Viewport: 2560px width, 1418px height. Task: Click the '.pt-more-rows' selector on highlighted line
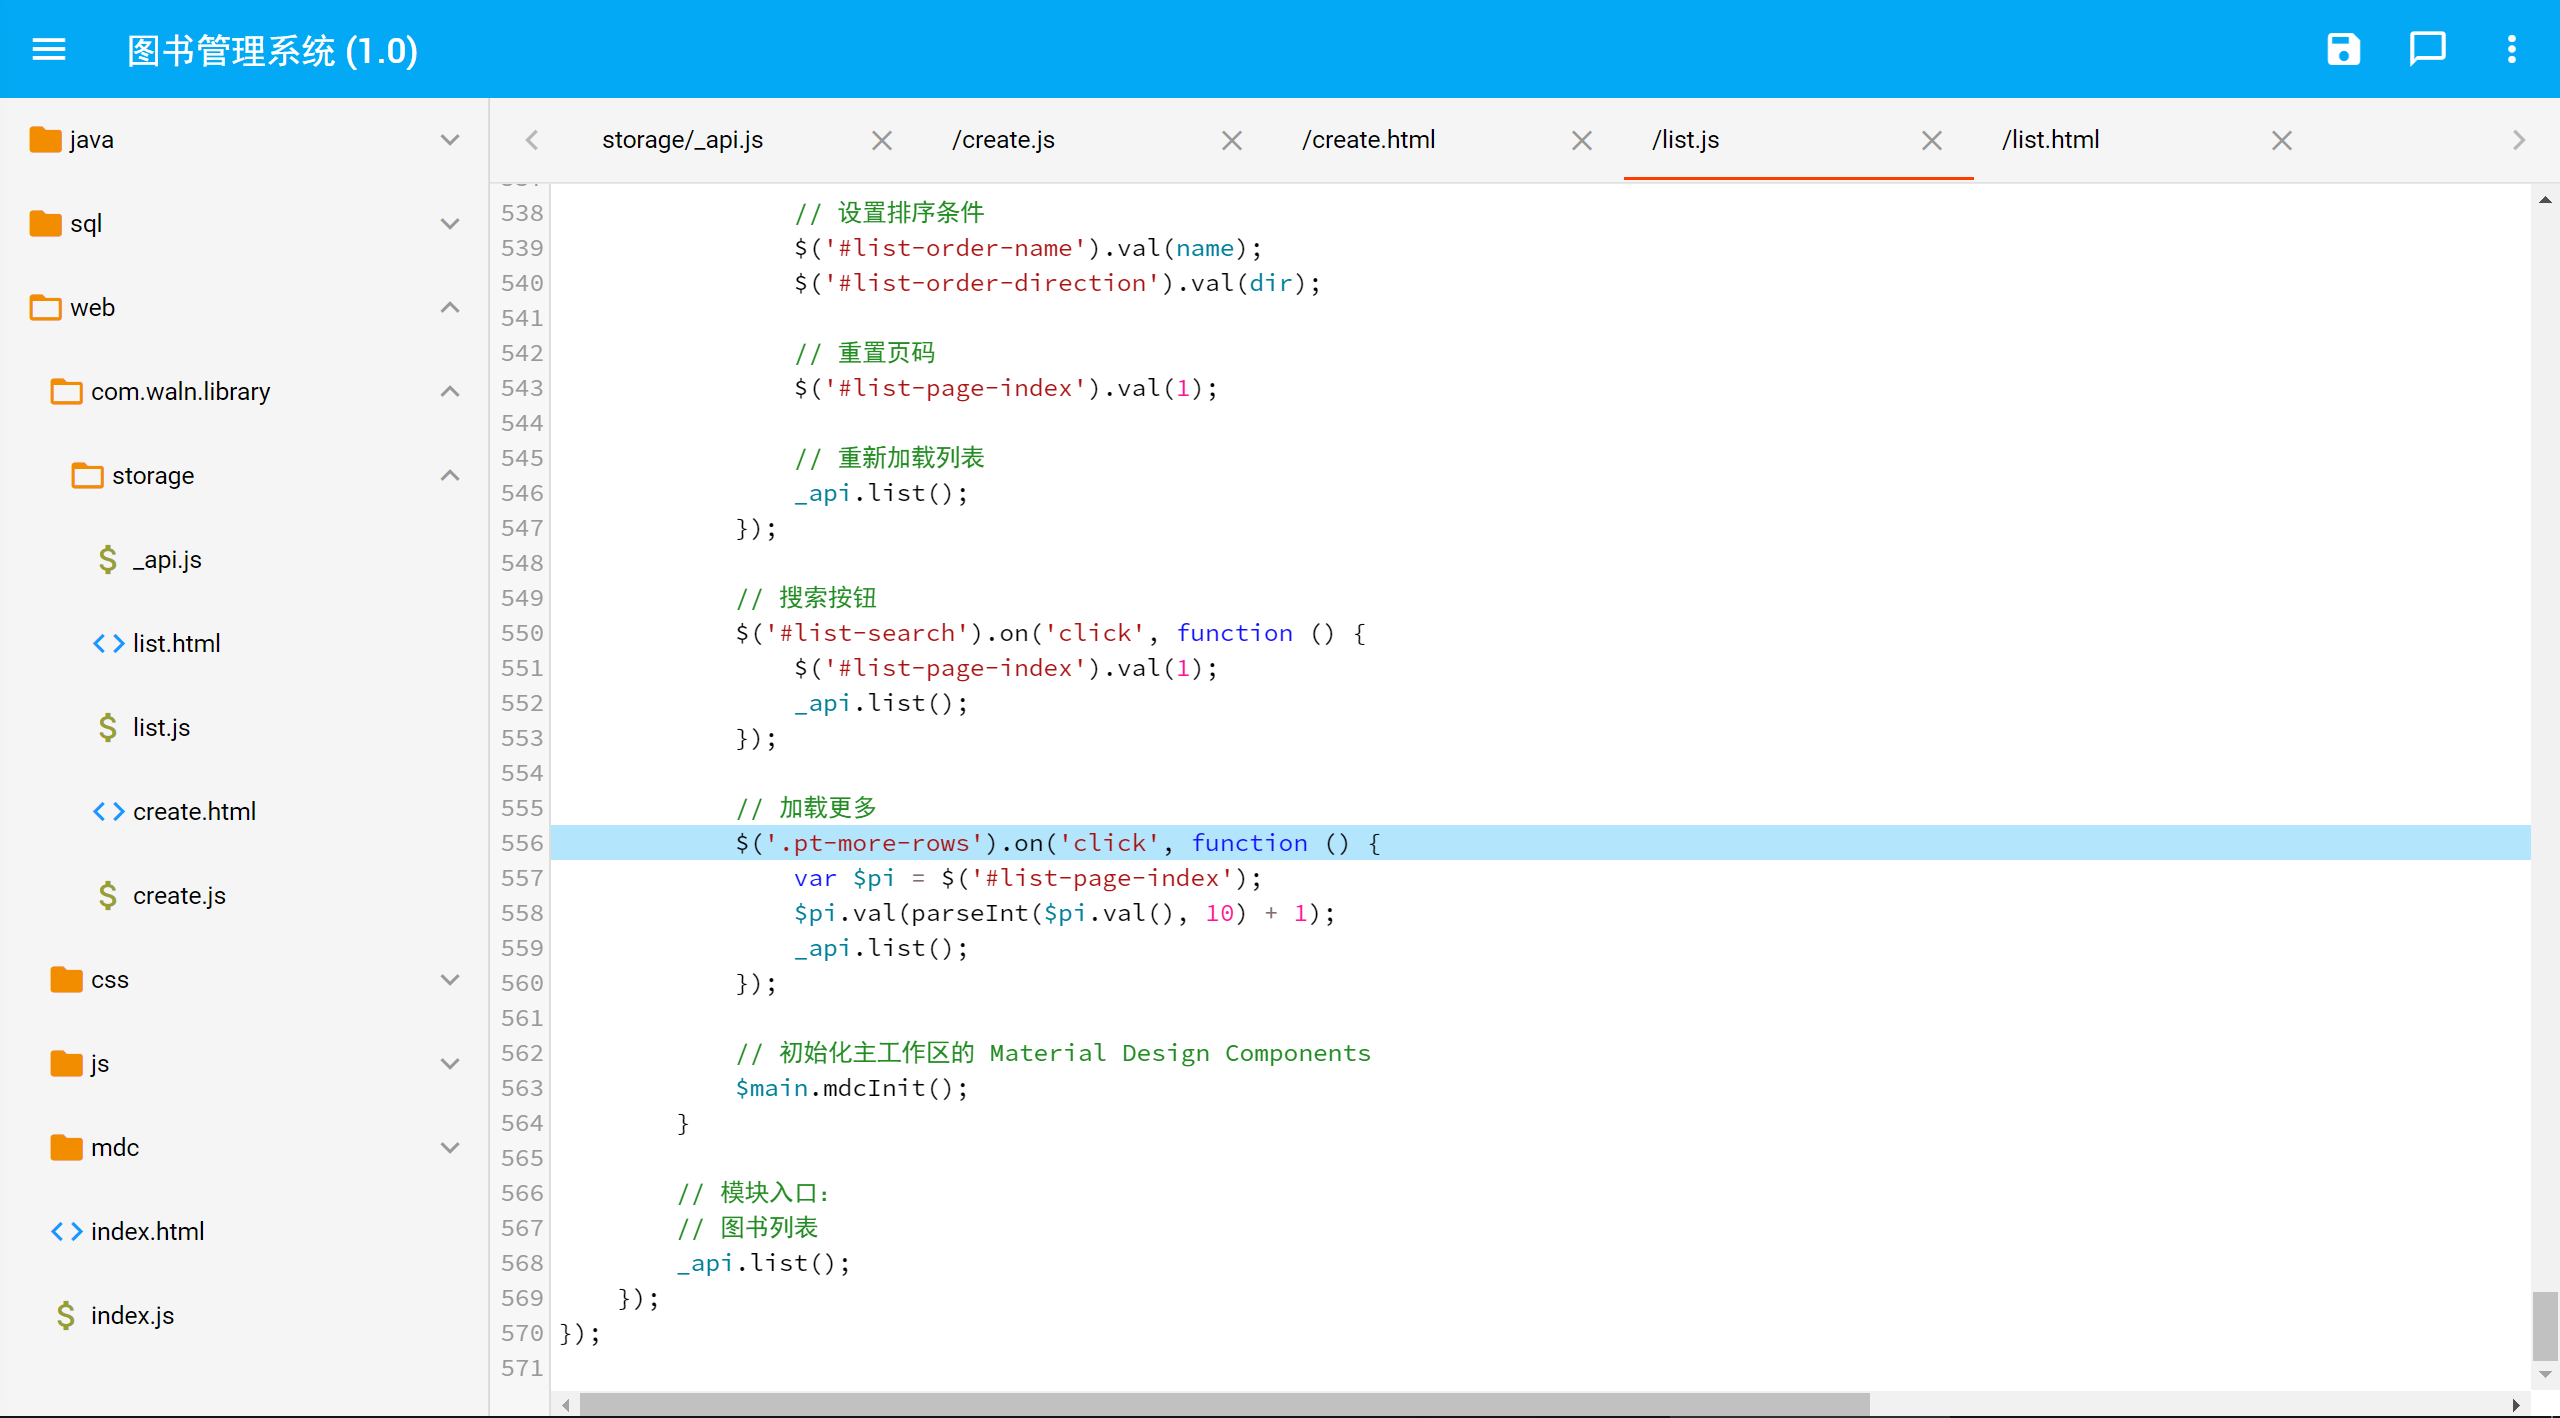(874, 843)
